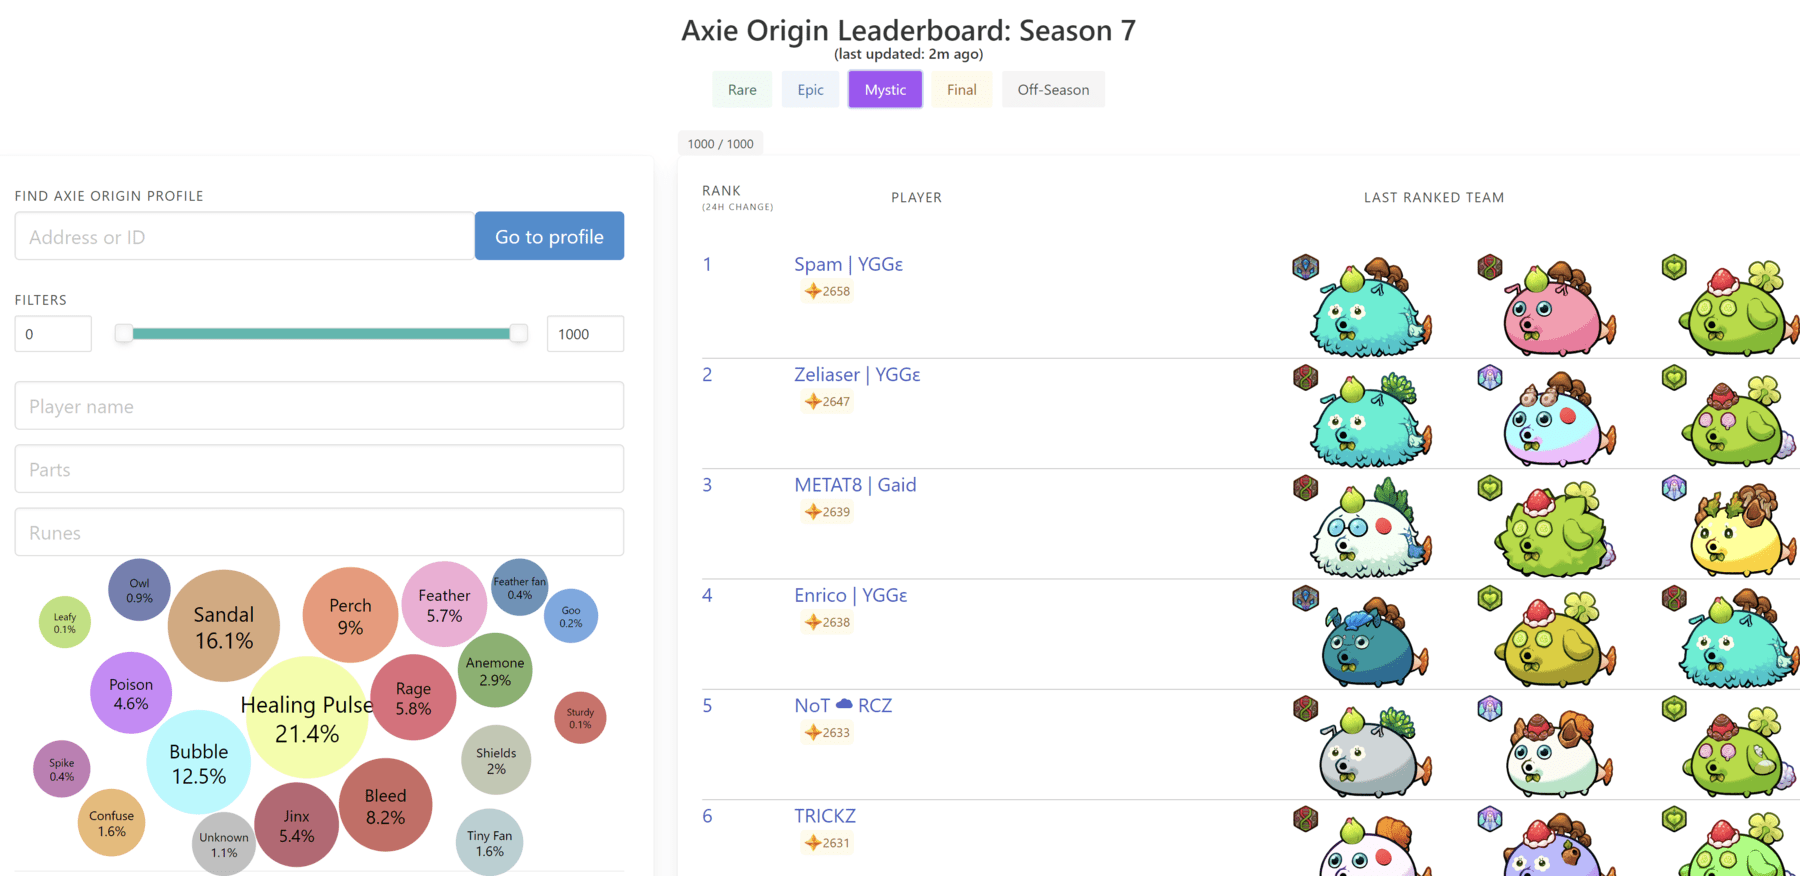The image size is (1800, 876).
Task: Select the Sandal 16.1% bubble
Action: click(224, 626)
